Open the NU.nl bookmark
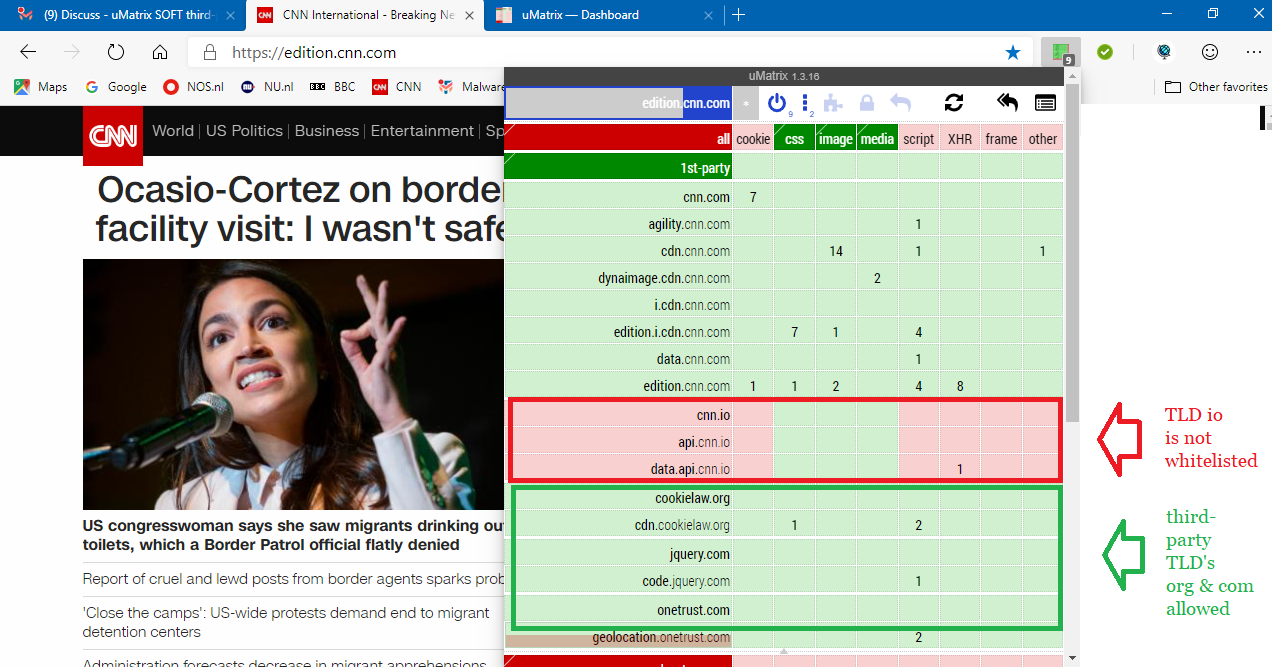The image size is (1272, 667). pyautogui.click(x=267, y=87)
